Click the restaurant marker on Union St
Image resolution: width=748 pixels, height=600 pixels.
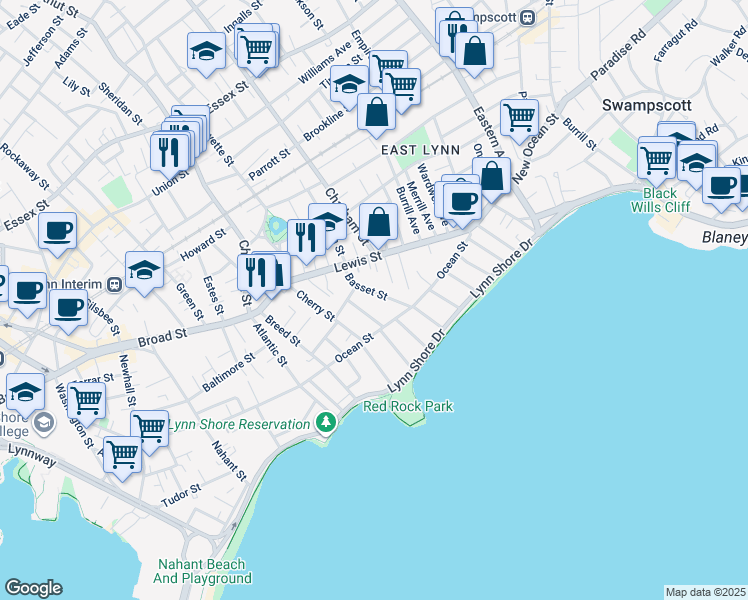[168, 151]
